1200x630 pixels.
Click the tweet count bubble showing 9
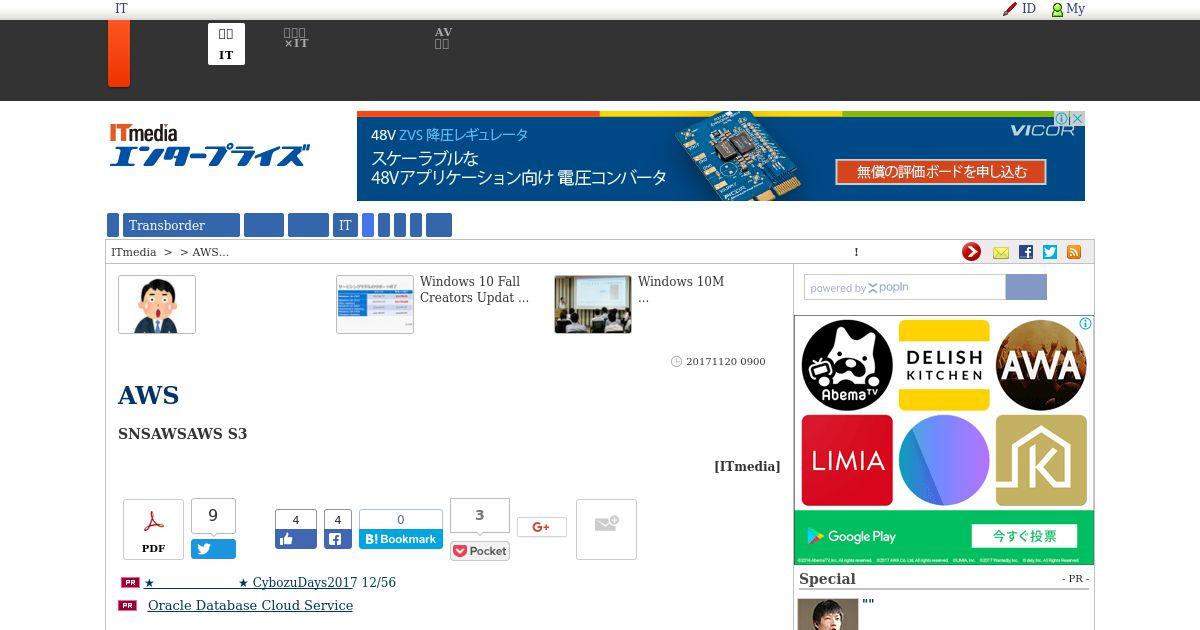(213, 516)
